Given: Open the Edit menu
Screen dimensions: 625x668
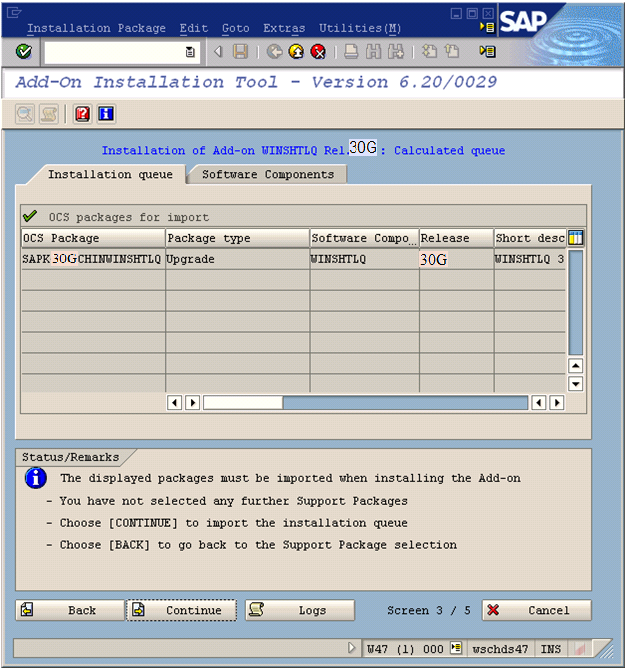Looking at the screenshot, I should pos(194,28).
